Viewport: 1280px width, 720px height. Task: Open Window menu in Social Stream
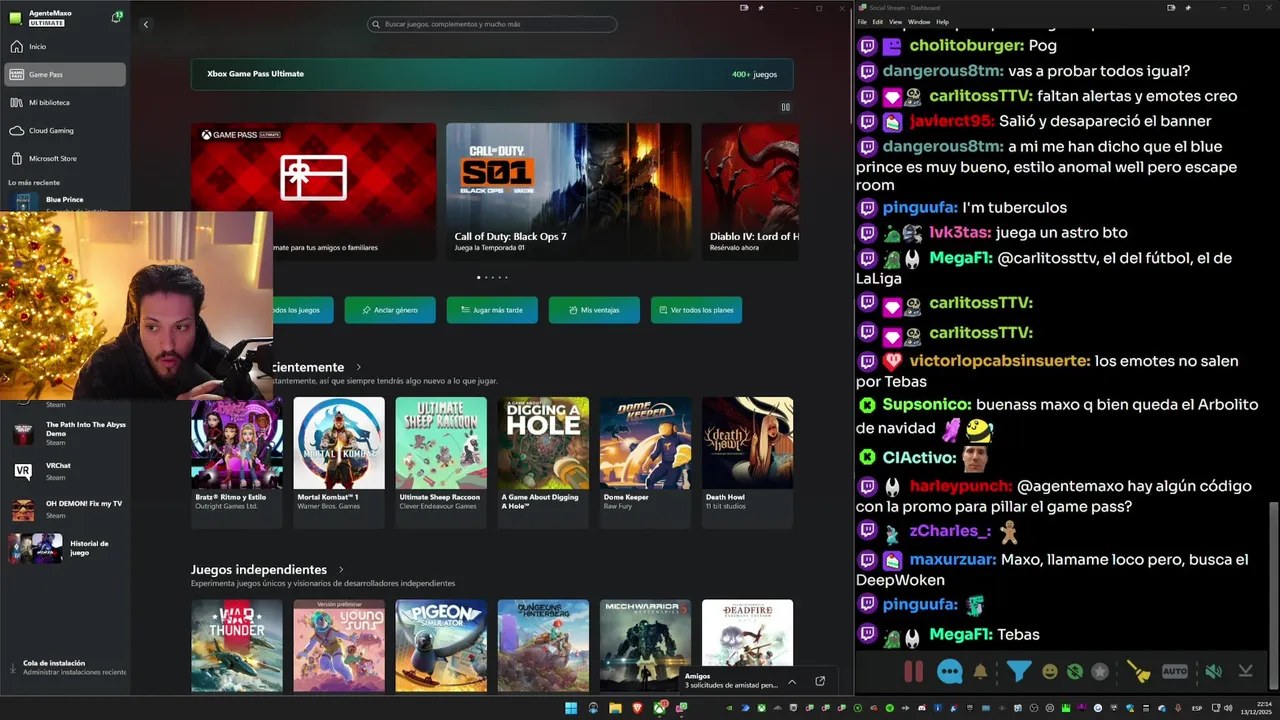pos(919,22)
